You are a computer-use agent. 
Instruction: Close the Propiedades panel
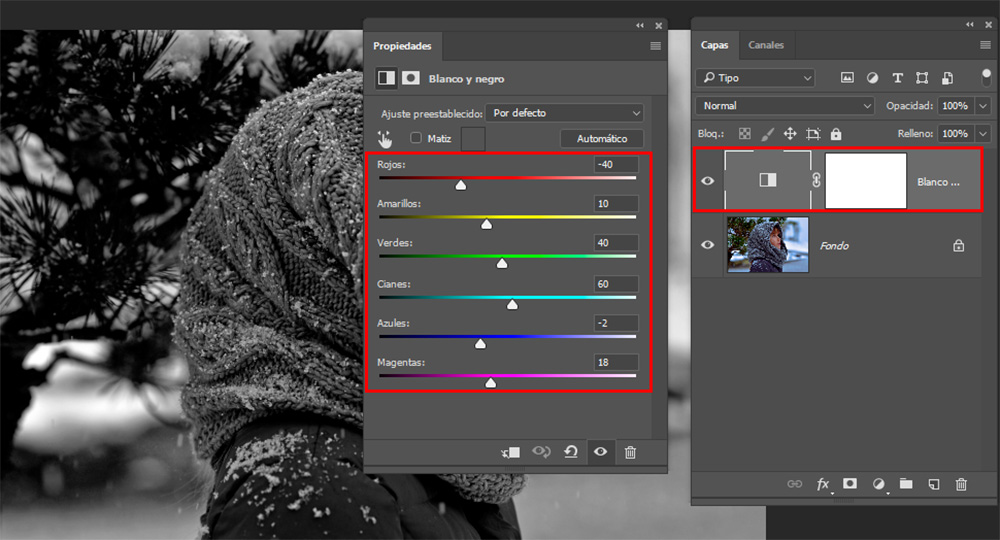(x=659, y=26)
